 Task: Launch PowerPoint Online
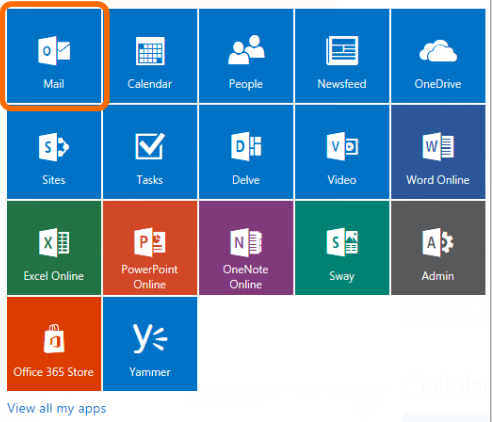point(150,248)
